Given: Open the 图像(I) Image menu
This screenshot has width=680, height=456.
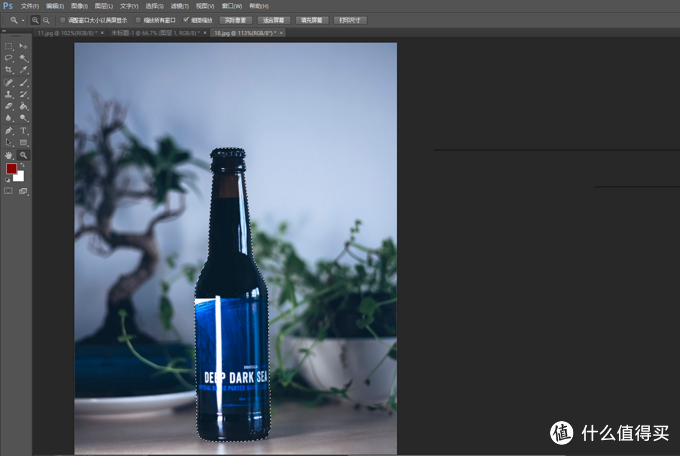Looking at the screenshot, I should coord(79,6).
